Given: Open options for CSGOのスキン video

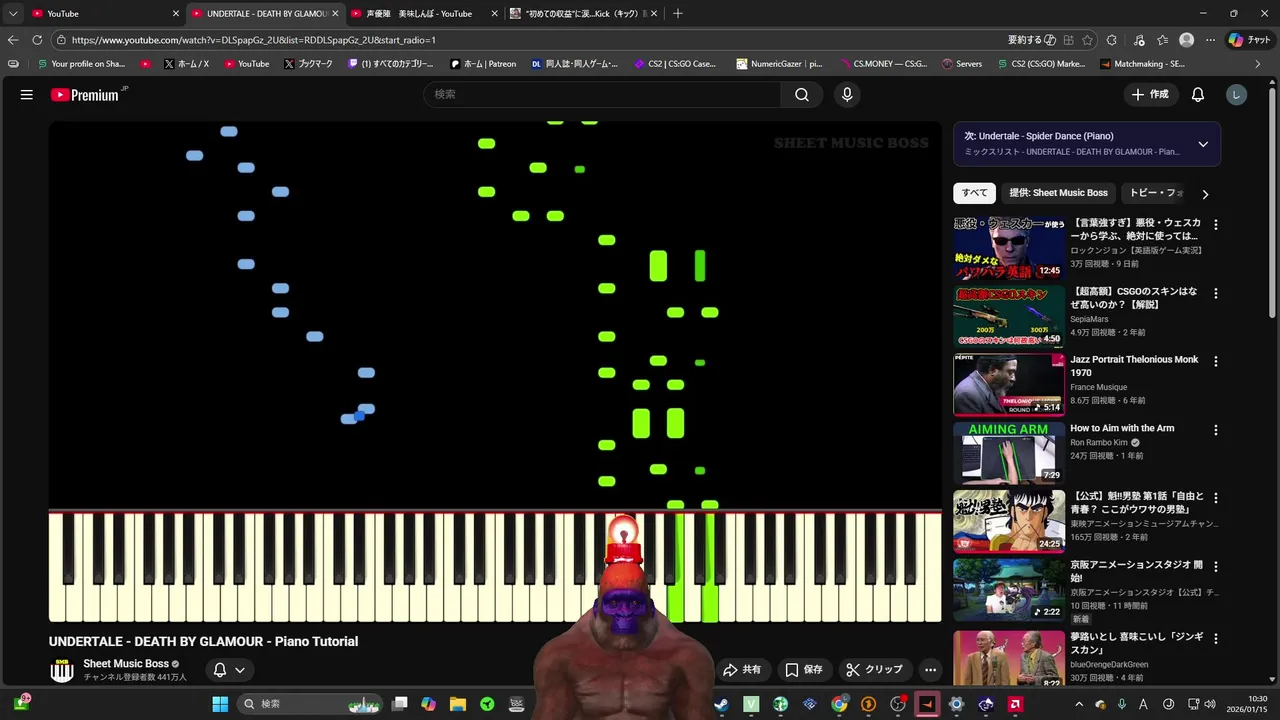Looking at the screenshot, I should click(x=1216, y=293).
